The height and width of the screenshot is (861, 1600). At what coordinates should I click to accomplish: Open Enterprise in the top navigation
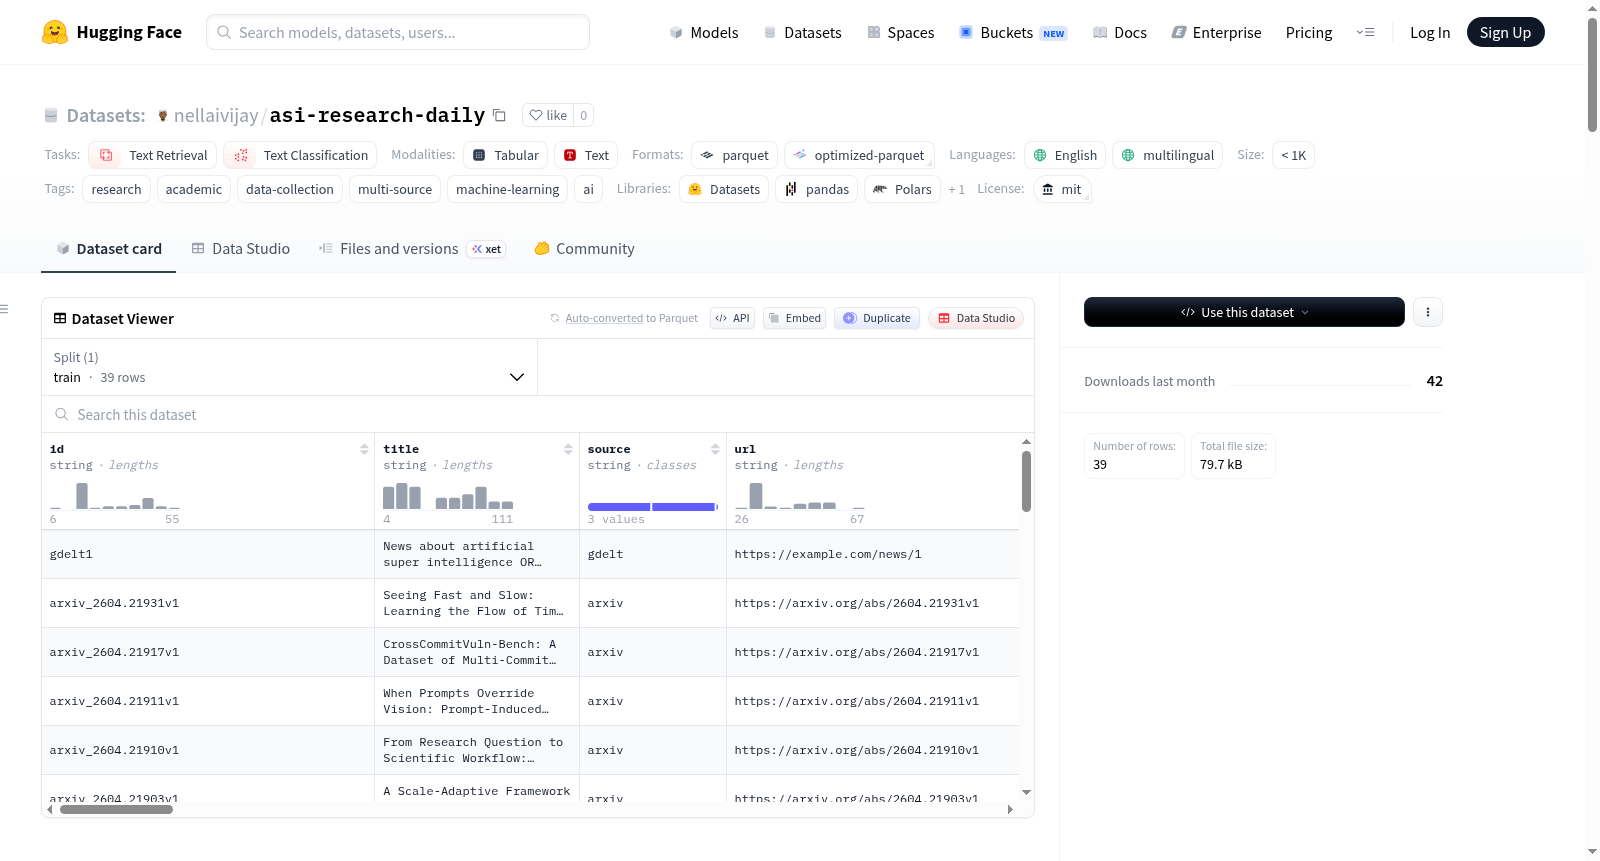1216,32
